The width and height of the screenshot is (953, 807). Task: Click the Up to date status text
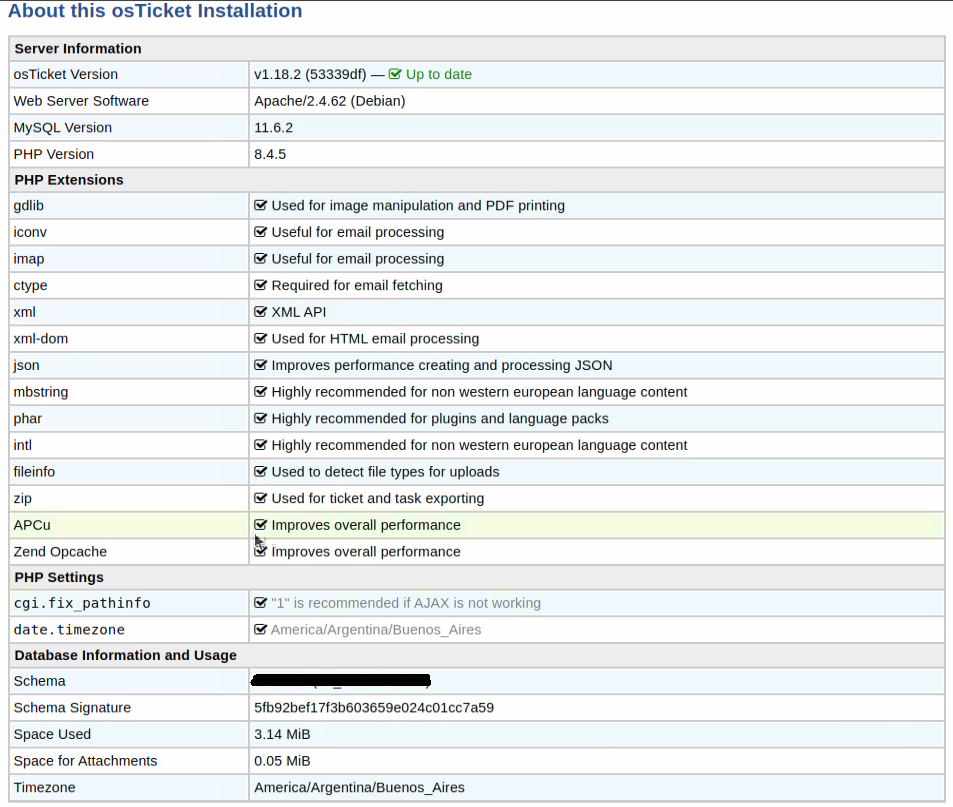coord(438,74)
